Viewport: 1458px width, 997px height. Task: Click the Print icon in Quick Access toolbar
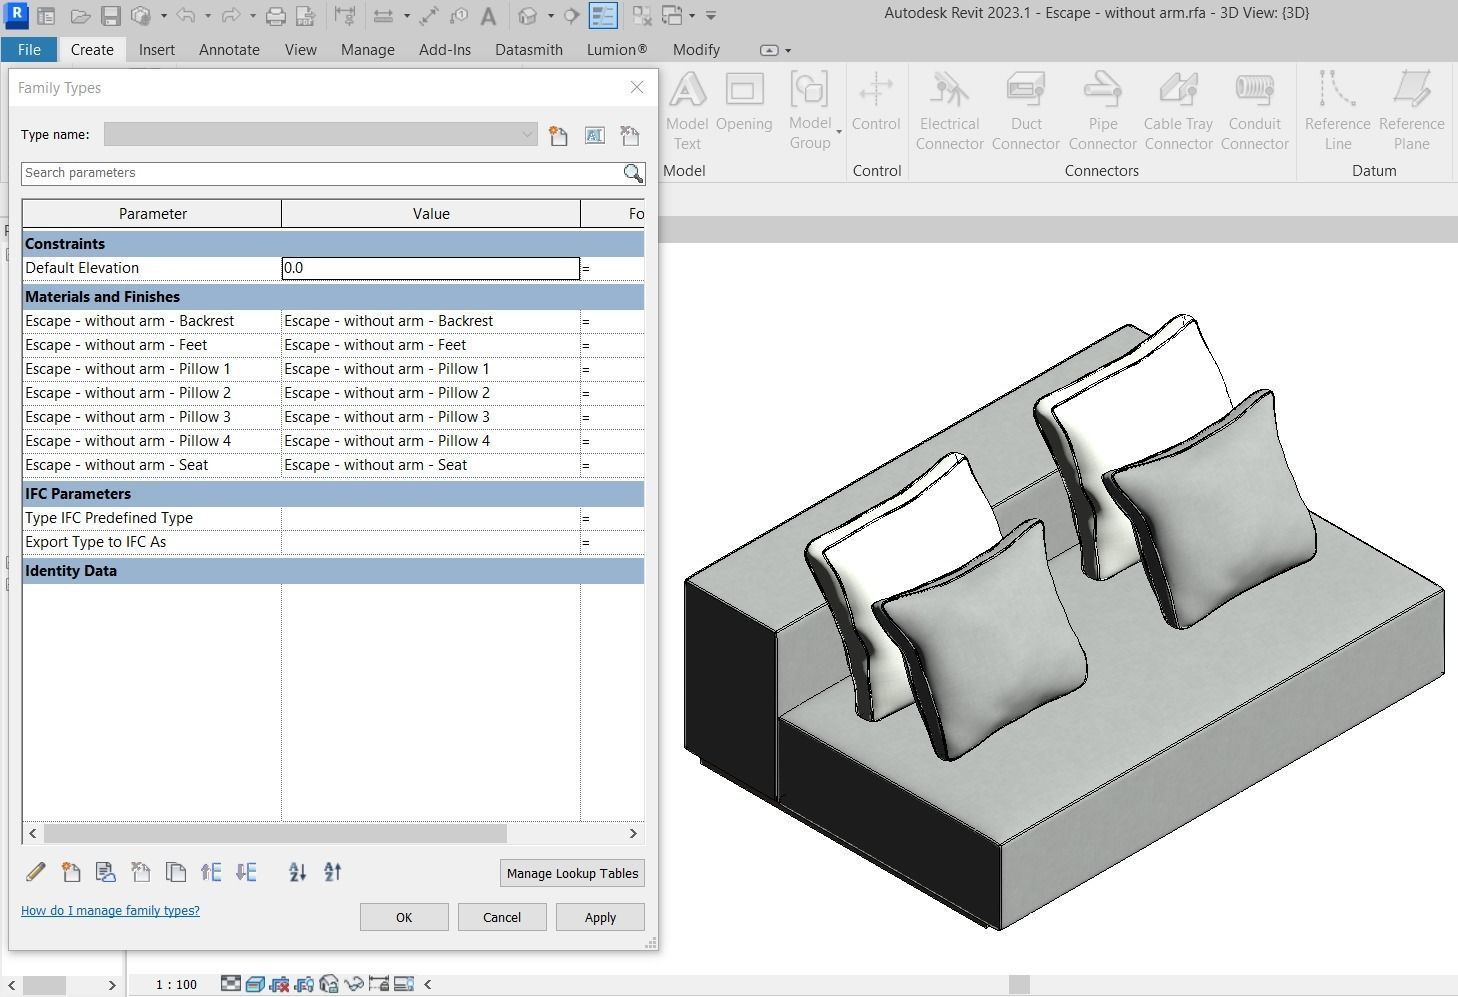tap(276, 16)
